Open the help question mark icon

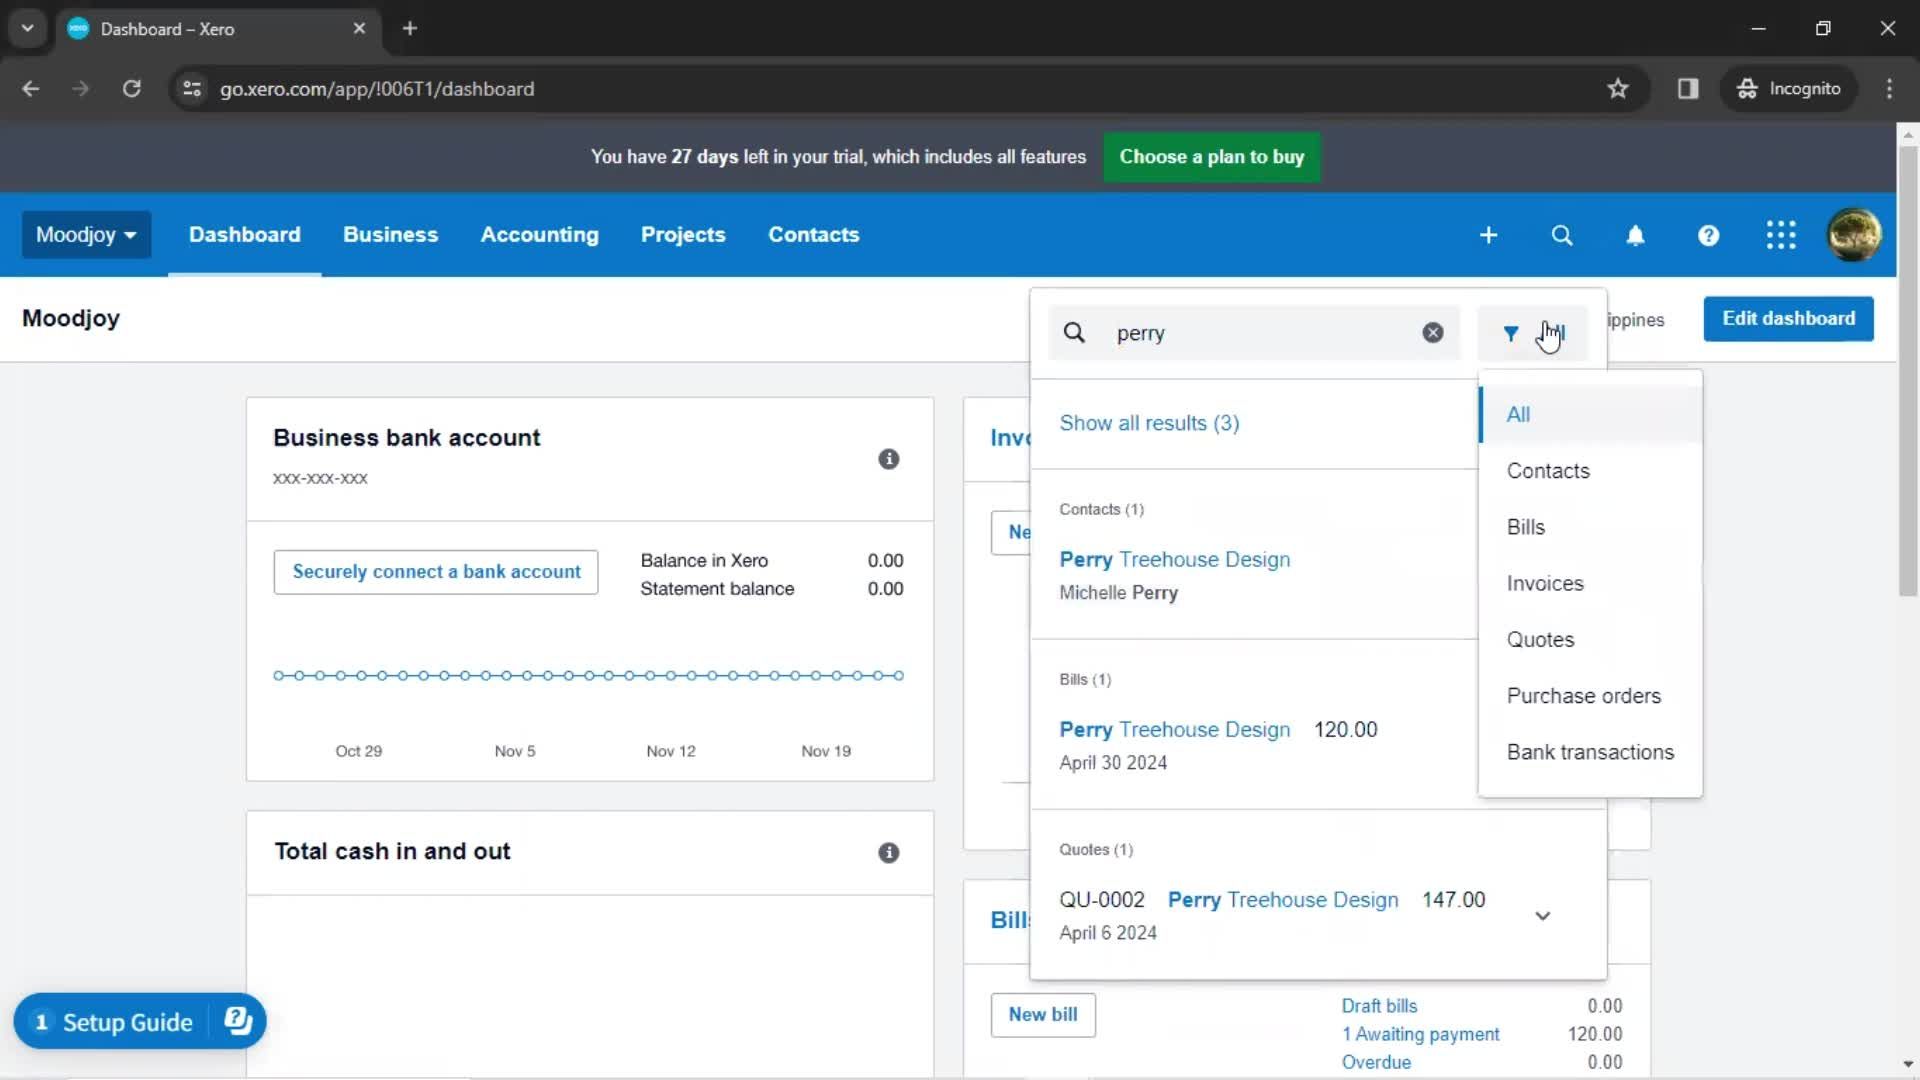point(1708,235)
